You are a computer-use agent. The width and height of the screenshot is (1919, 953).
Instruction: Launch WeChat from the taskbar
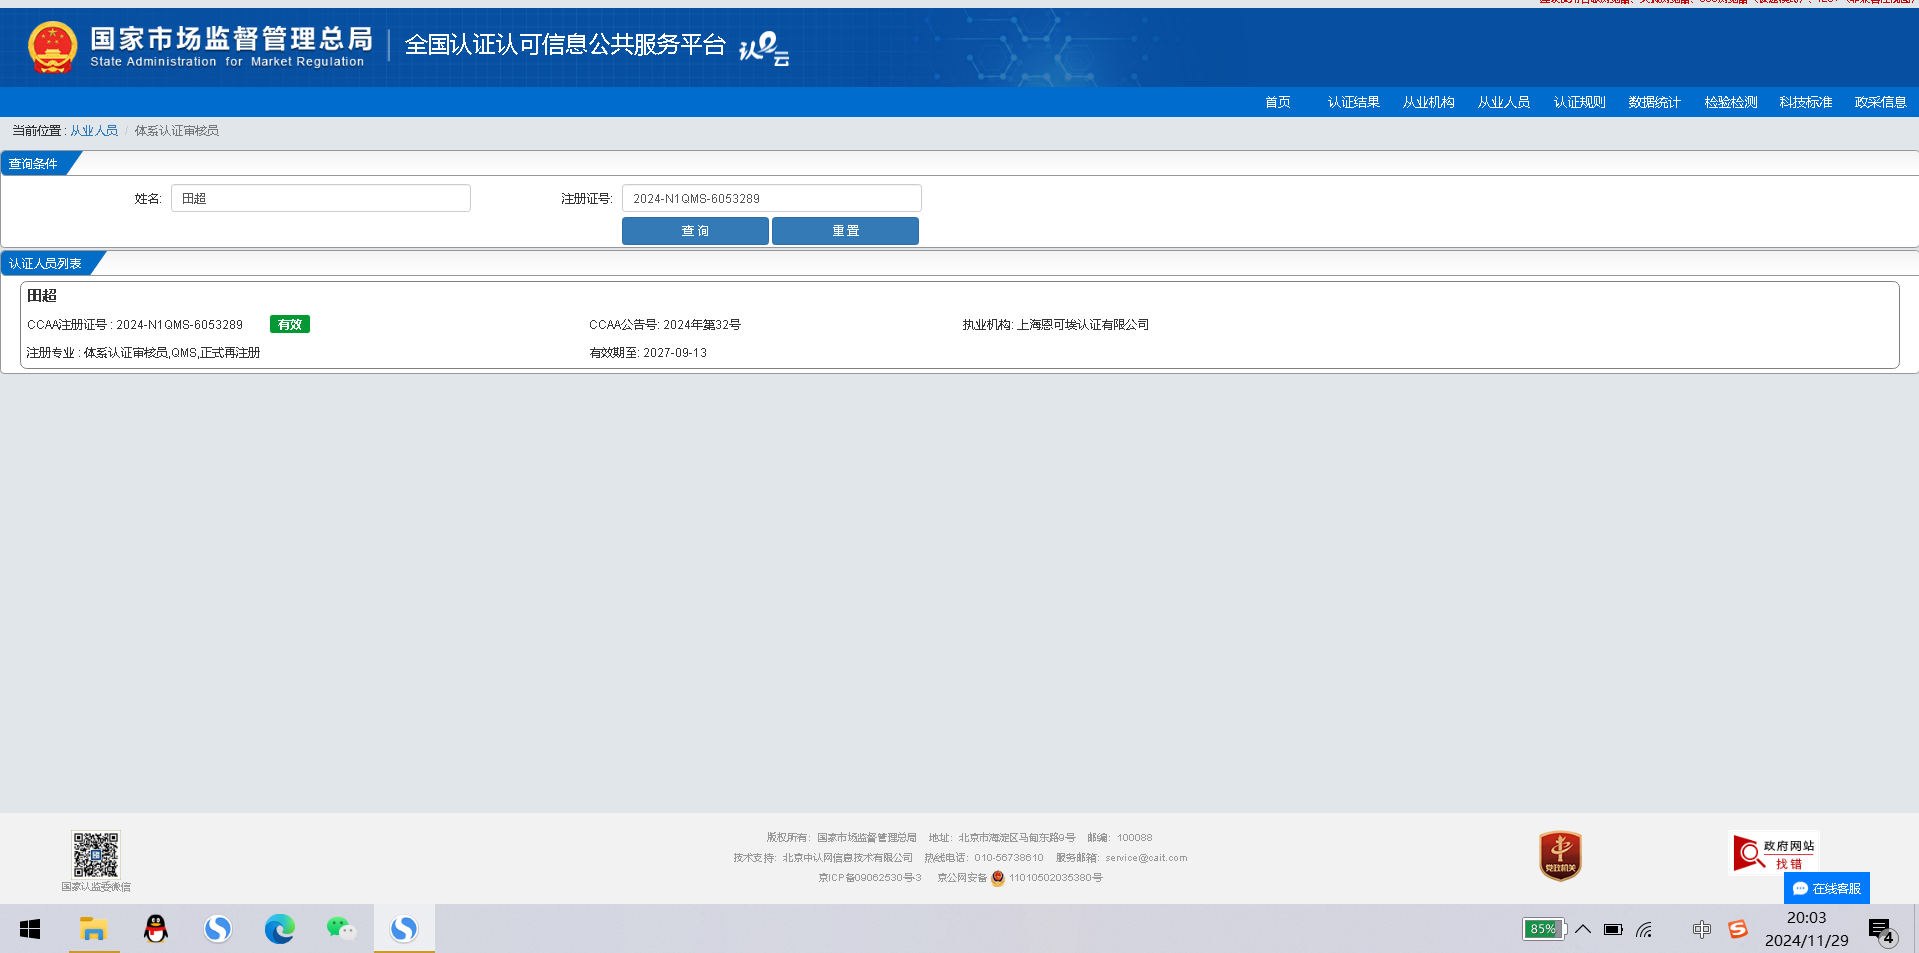[341, 929]
